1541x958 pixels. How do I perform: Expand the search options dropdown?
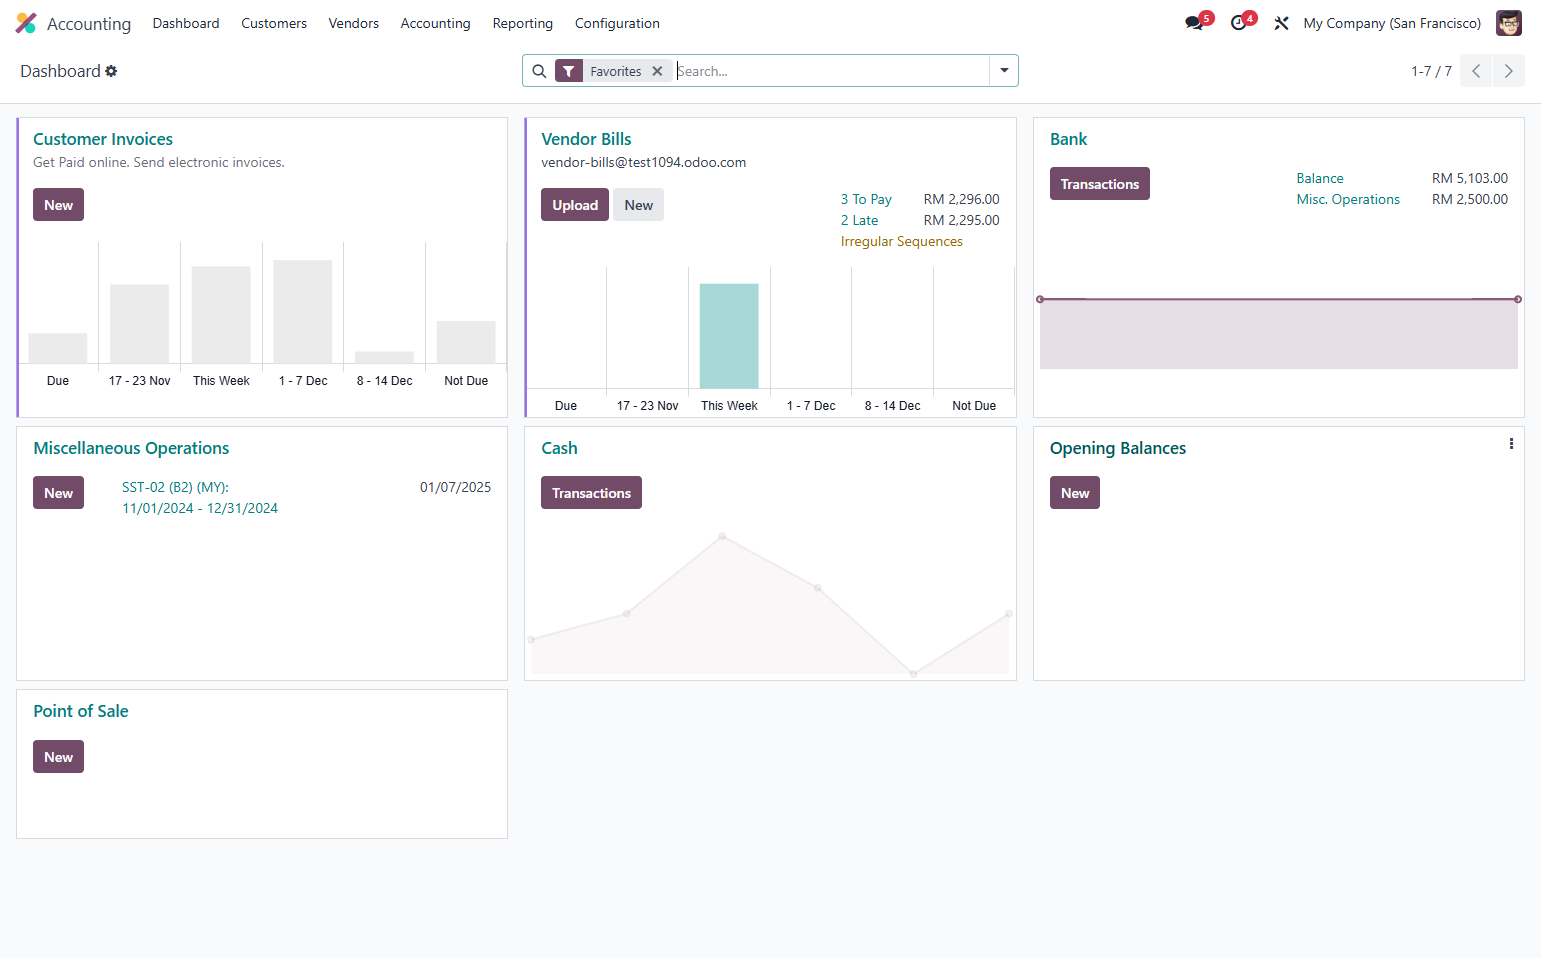pos(1004,71)
